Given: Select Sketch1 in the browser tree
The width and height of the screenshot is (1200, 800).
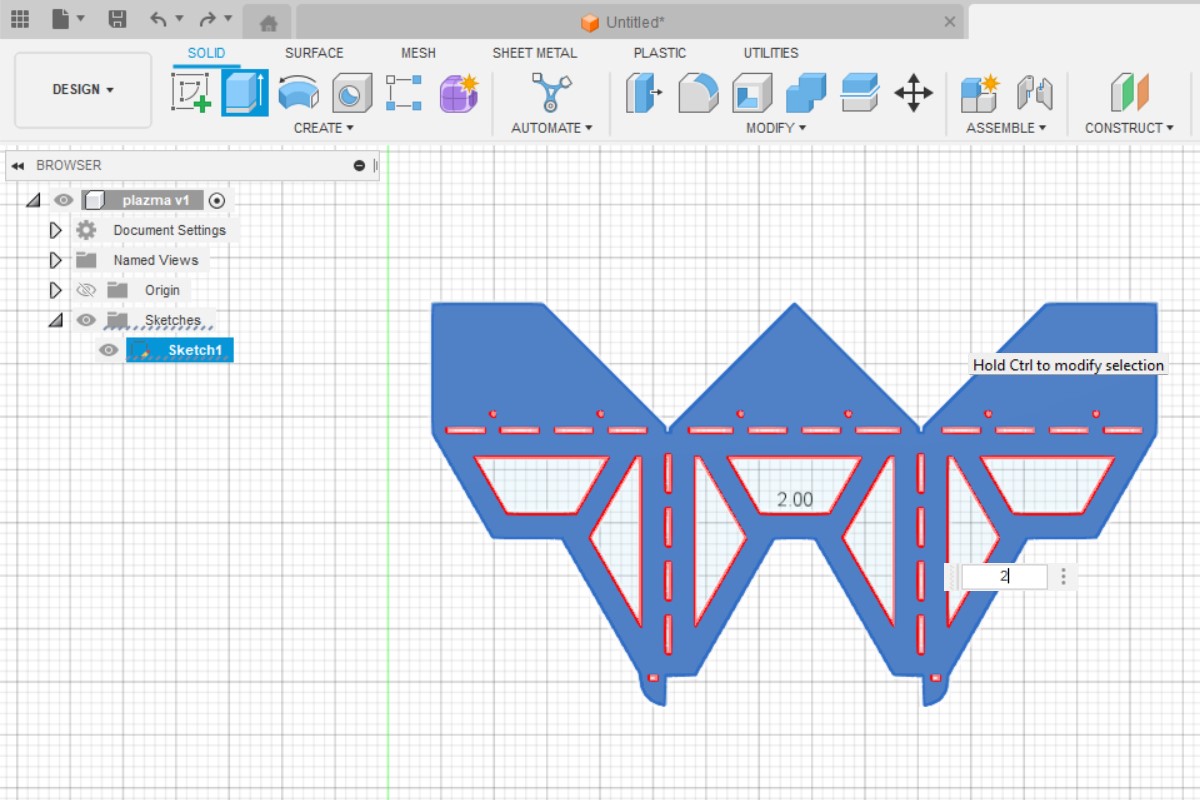Looking at the screenshot, I should click(194, 351).
